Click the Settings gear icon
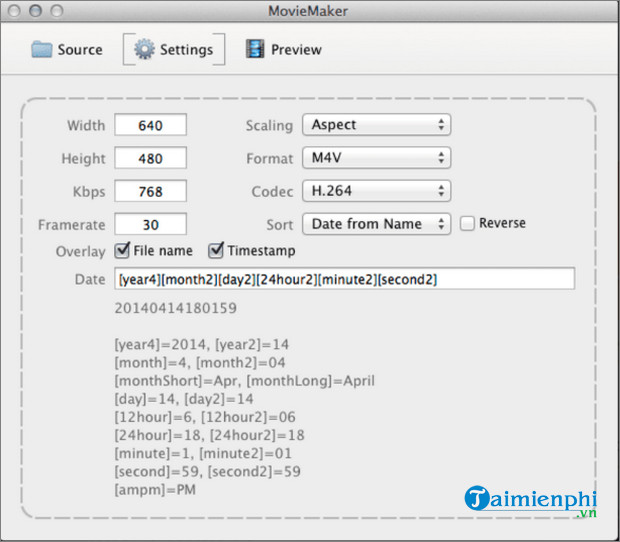Viewport: 620px width, 542px height. 145,49
